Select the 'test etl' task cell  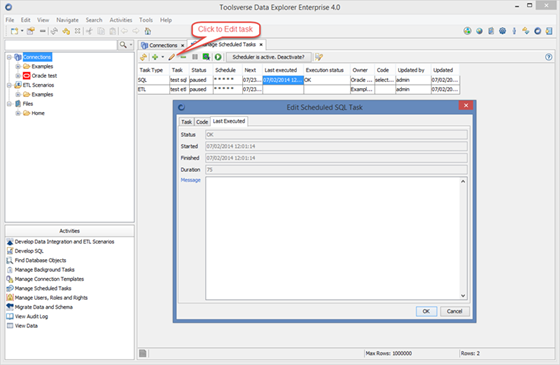point(179,89)
